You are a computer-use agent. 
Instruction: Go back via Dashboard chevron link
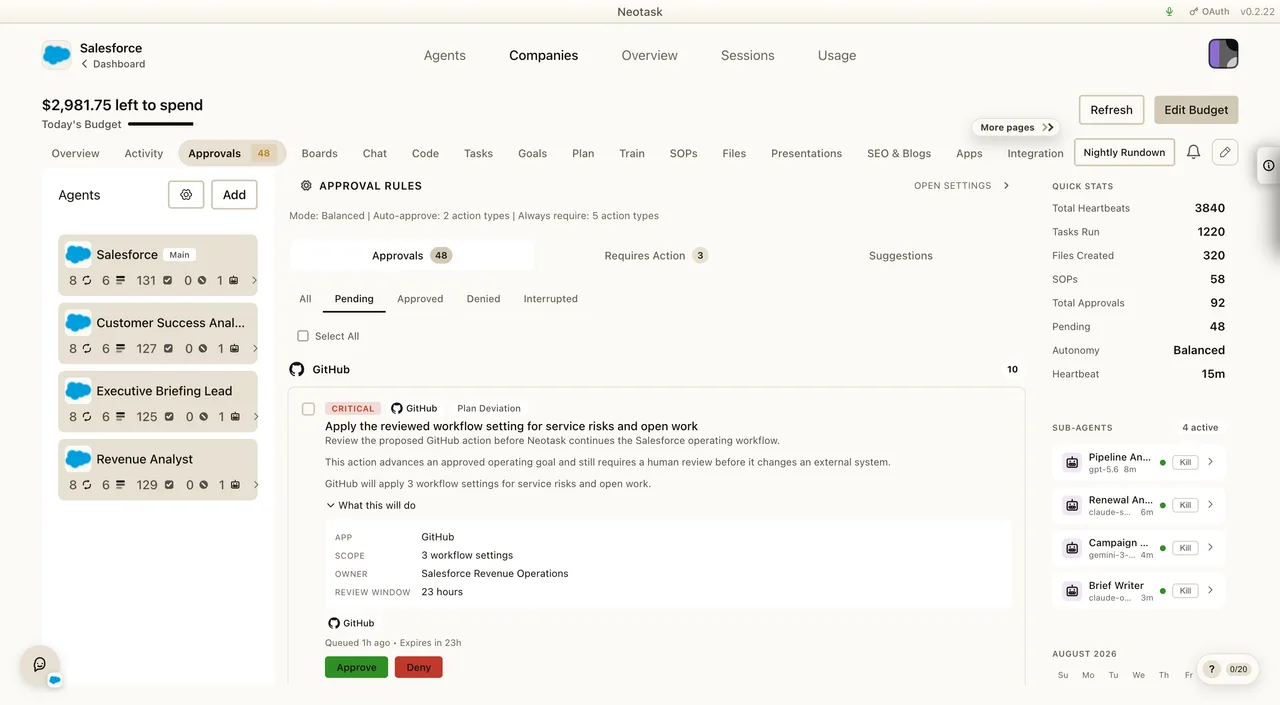[x=113, y=64]
